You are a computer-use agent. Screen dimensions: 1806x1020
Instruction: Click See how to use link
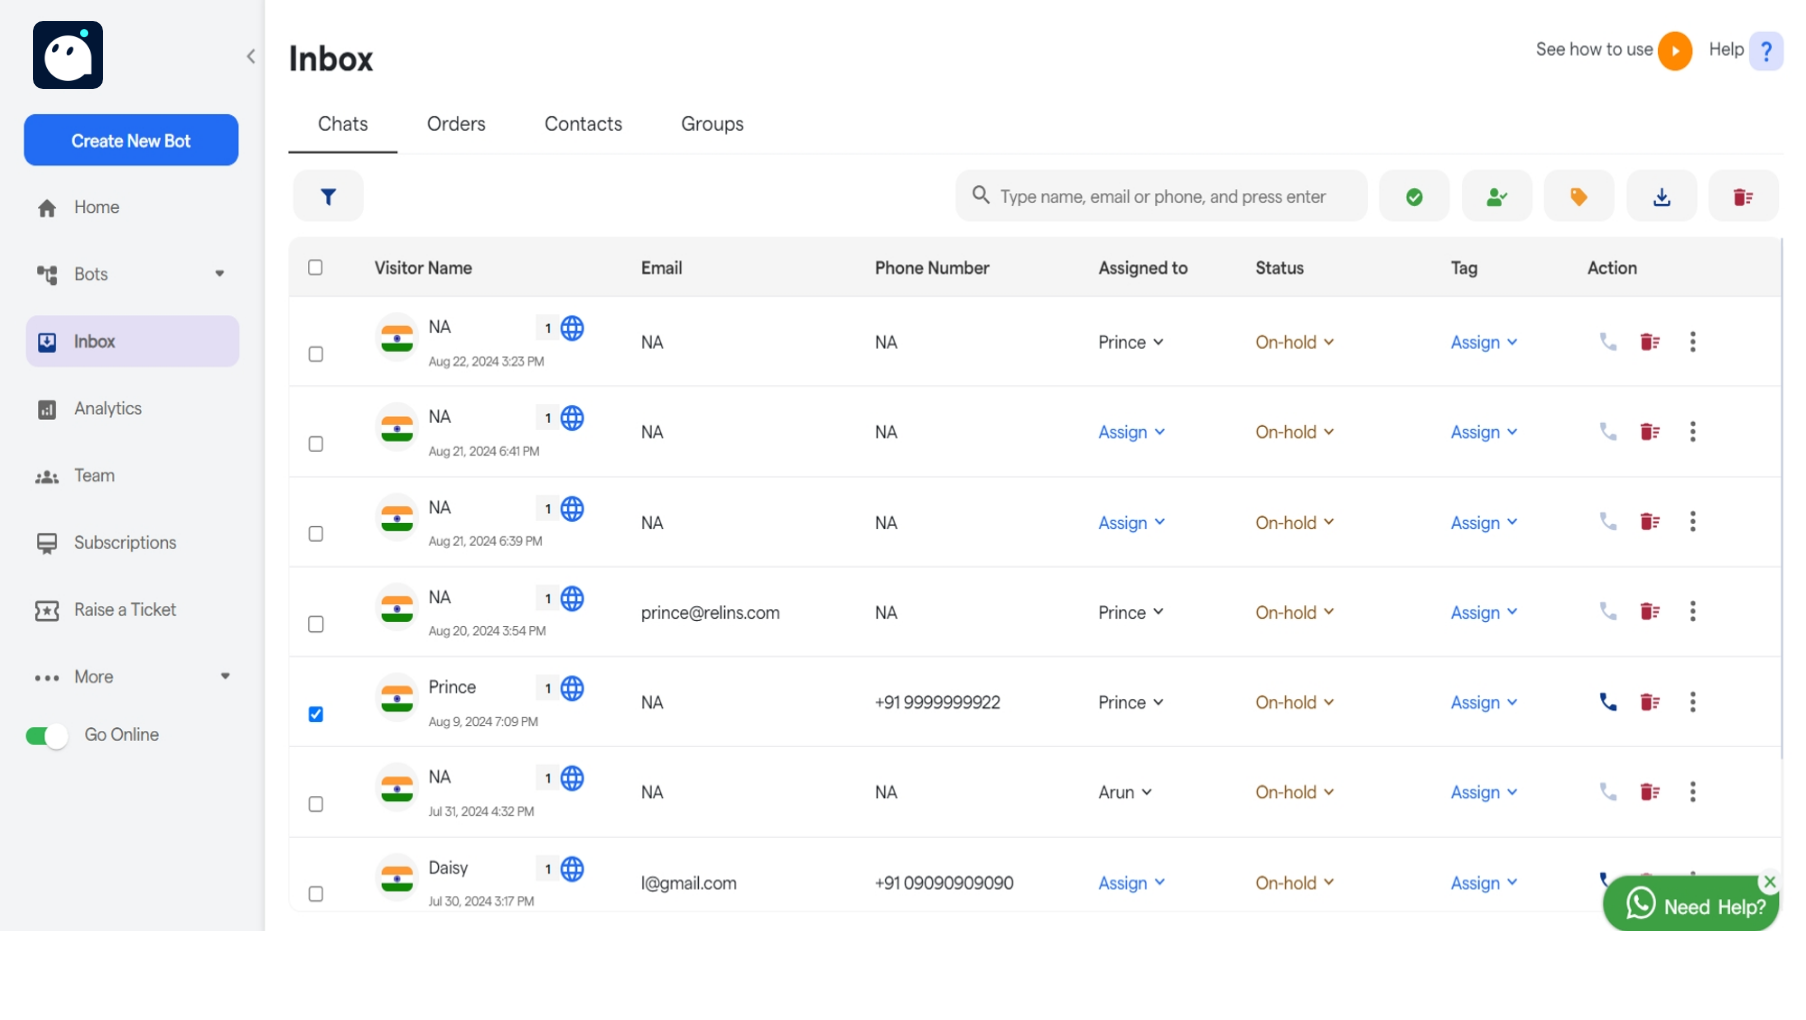tap(1594, 50)
